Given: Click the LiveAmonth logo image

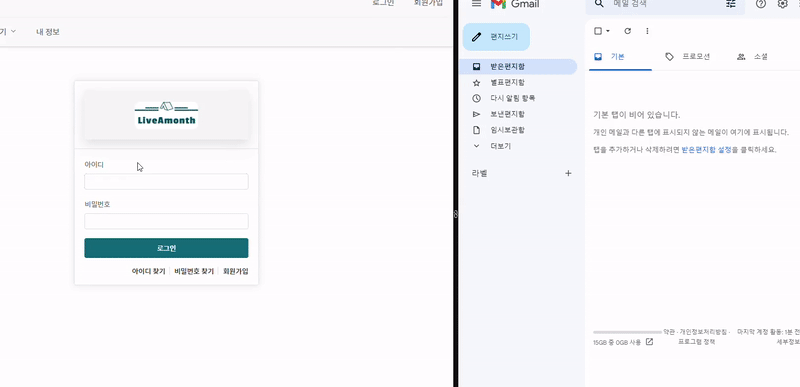Looking at the screenshot, I should coord(166,115).
